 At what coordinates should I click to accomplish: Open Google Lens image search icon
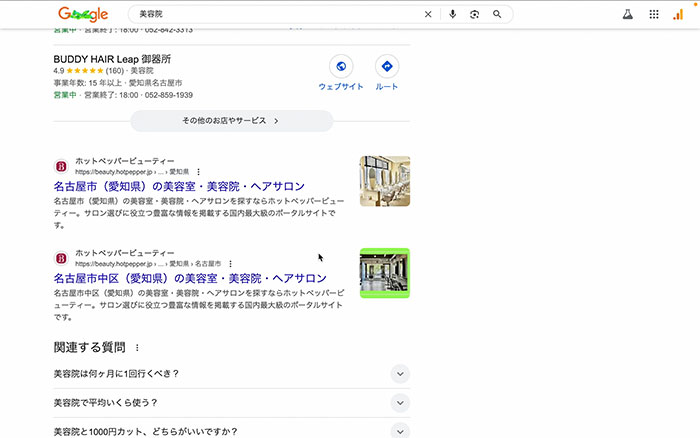pyautogui.click(x=474, y=14)
